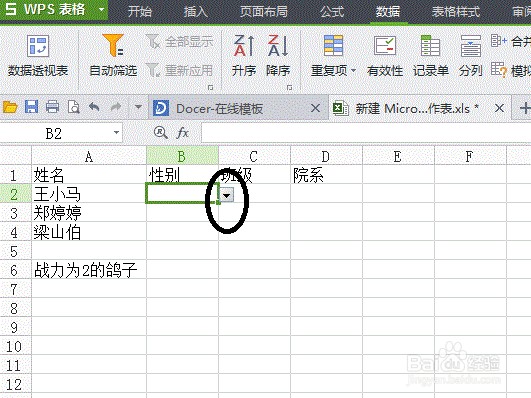Image resolution: width=531 pixels, height=398 pixels.
Task: Open Print Preview icon
Action: [x=73, y=107]
